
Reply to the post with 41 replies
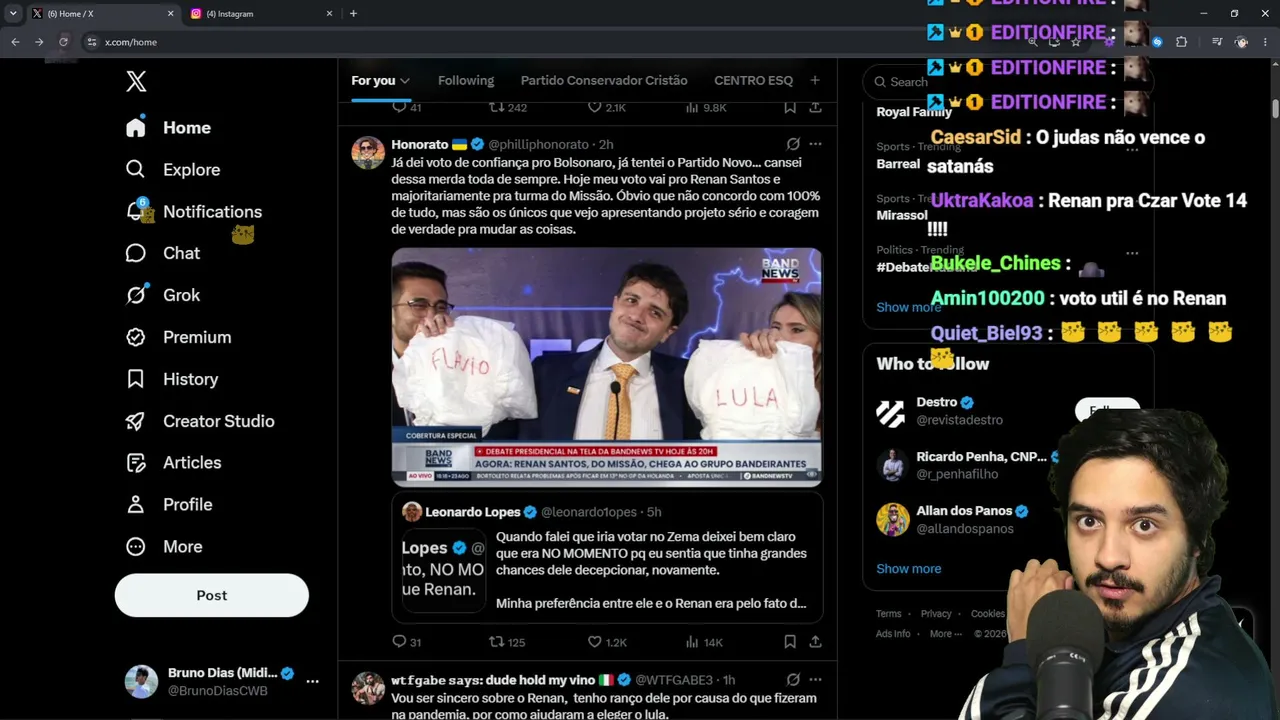[406, 107]
